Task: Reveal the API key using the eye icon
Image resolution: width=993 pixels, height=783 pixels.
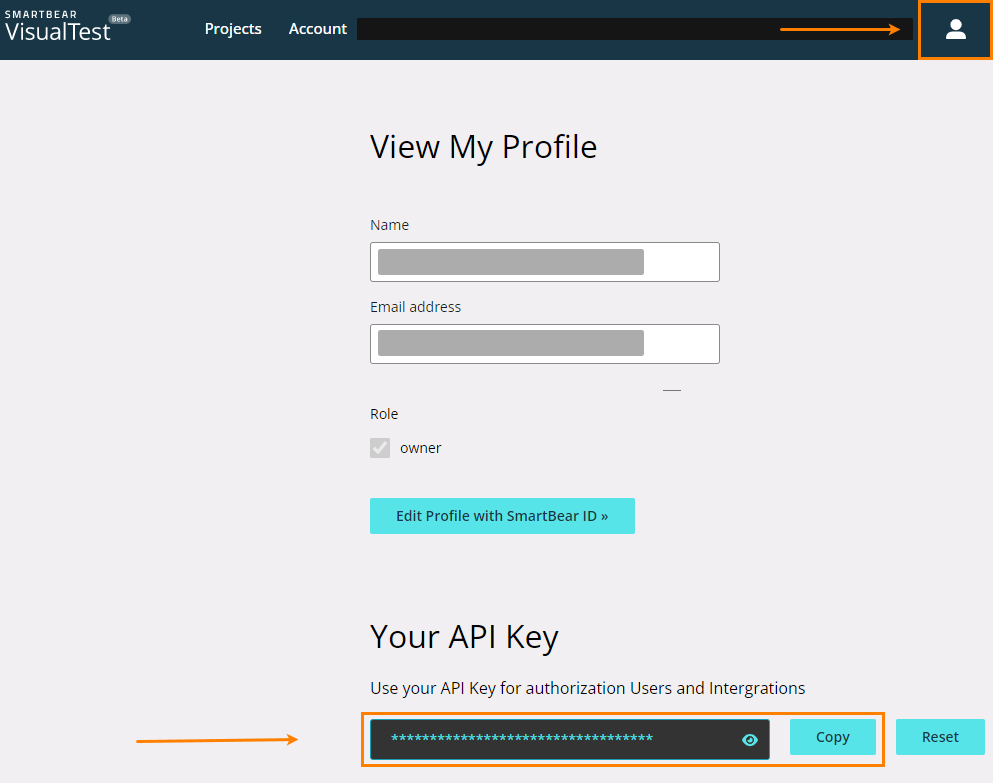Action: 750,739
